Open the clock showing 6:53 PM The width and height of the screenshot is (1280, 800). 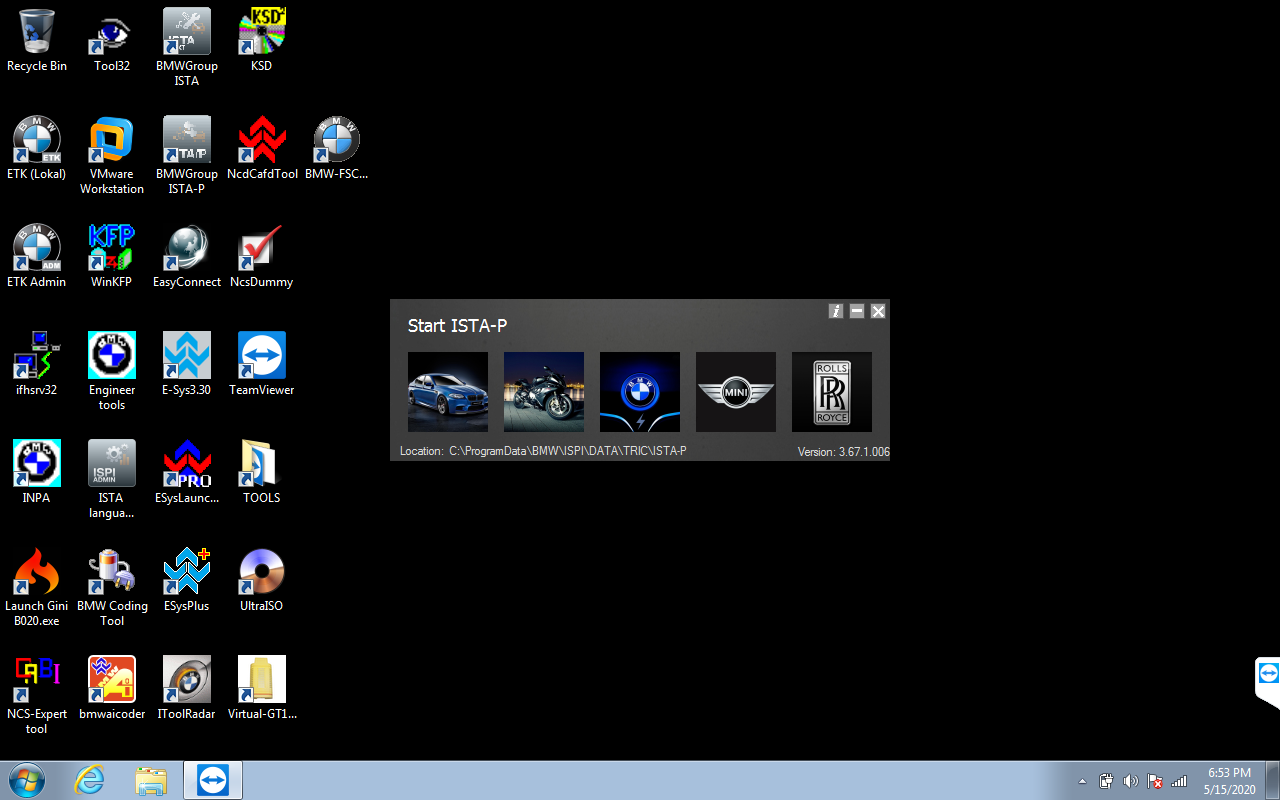(1229, 781)
